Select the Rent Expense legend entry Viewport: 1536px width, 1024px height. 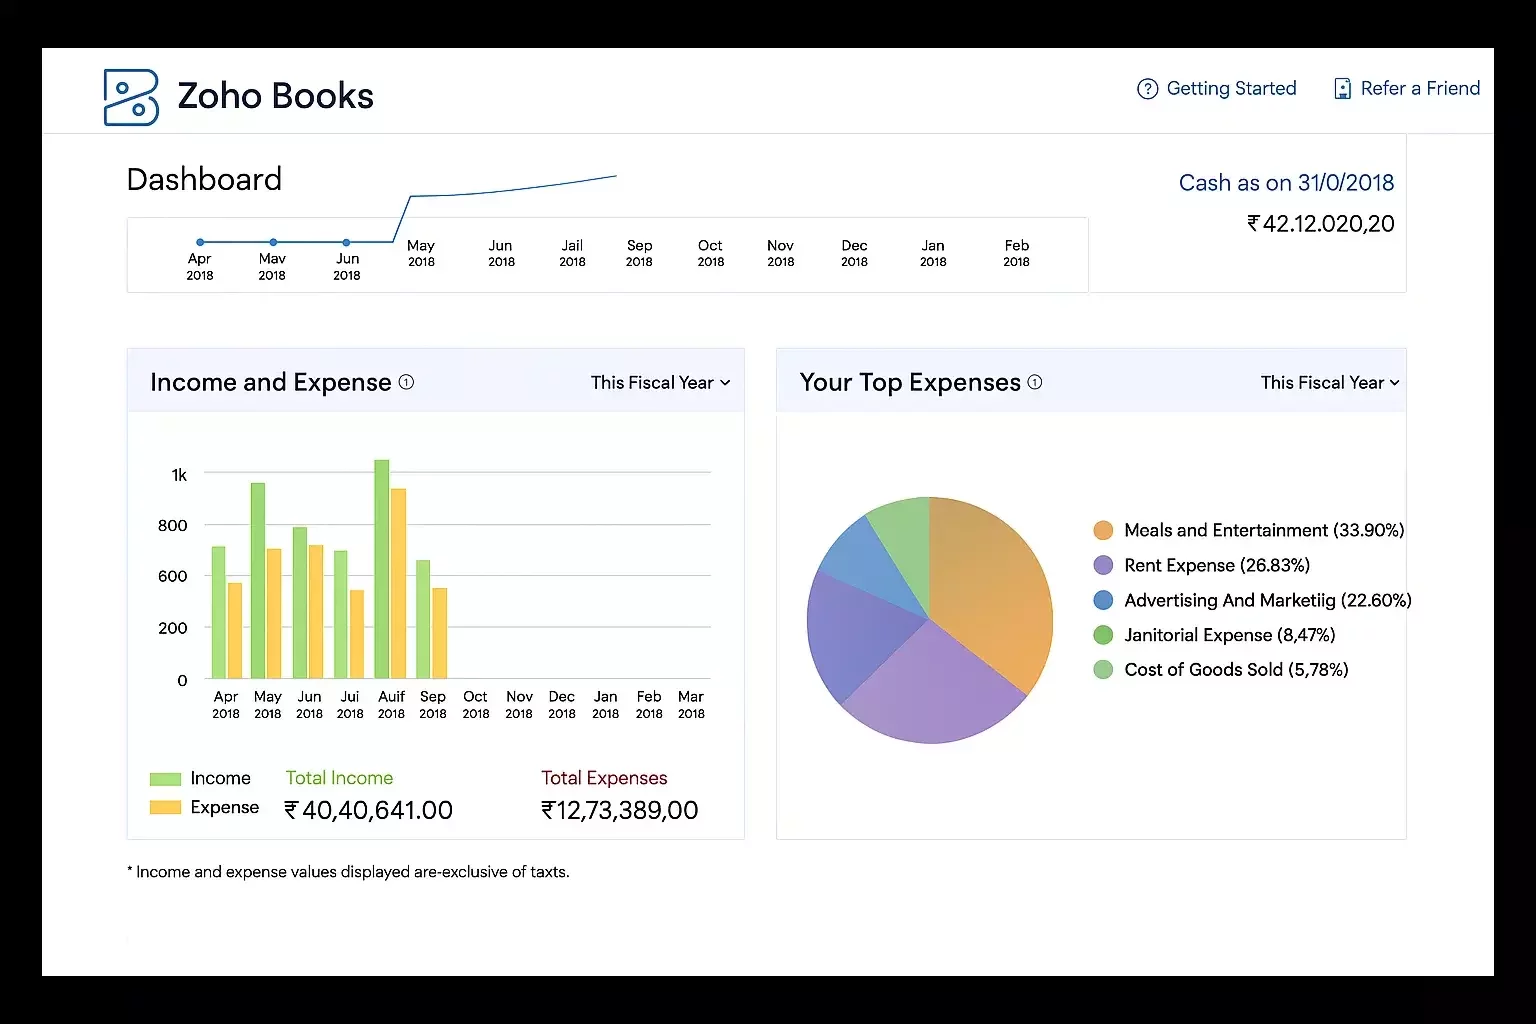coord(1216,565)
